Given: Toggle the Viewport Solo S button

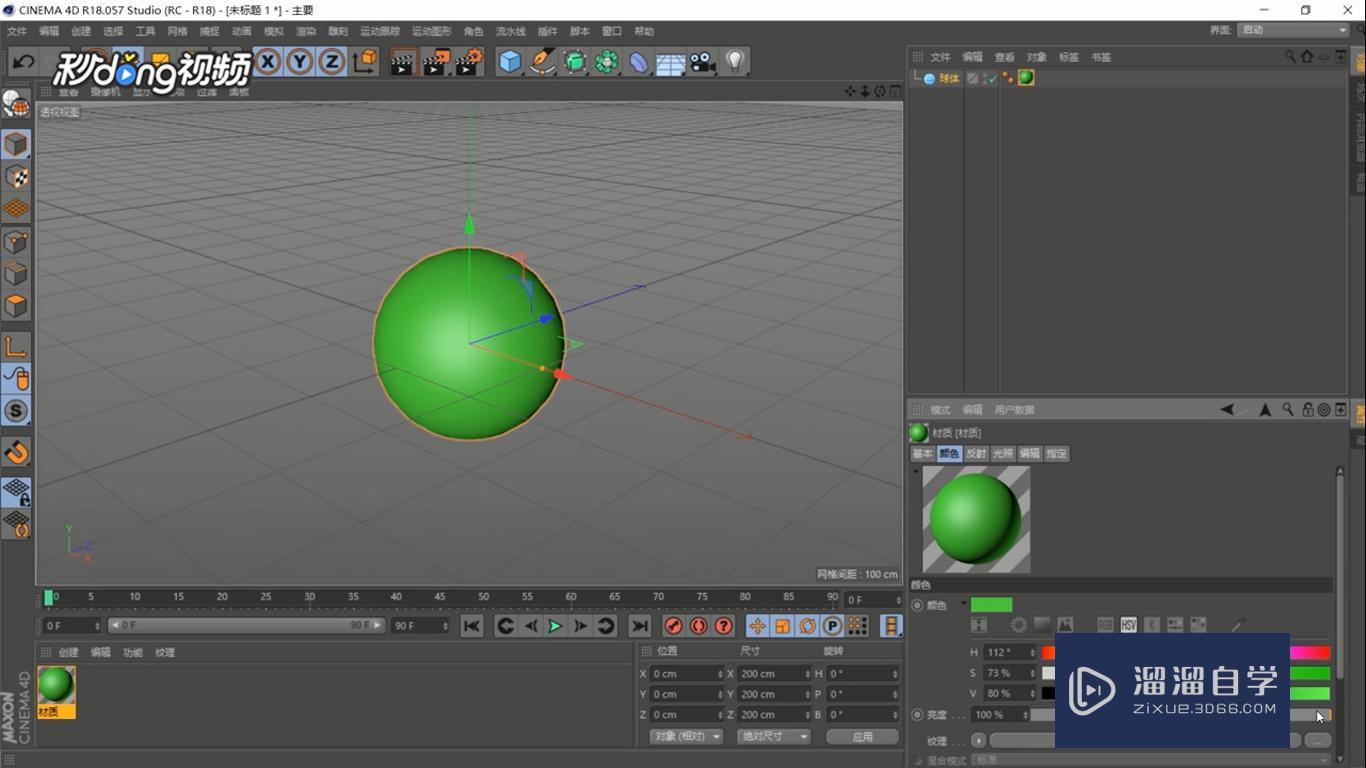Looking at the screenshot, I should [x=15, y=411].
